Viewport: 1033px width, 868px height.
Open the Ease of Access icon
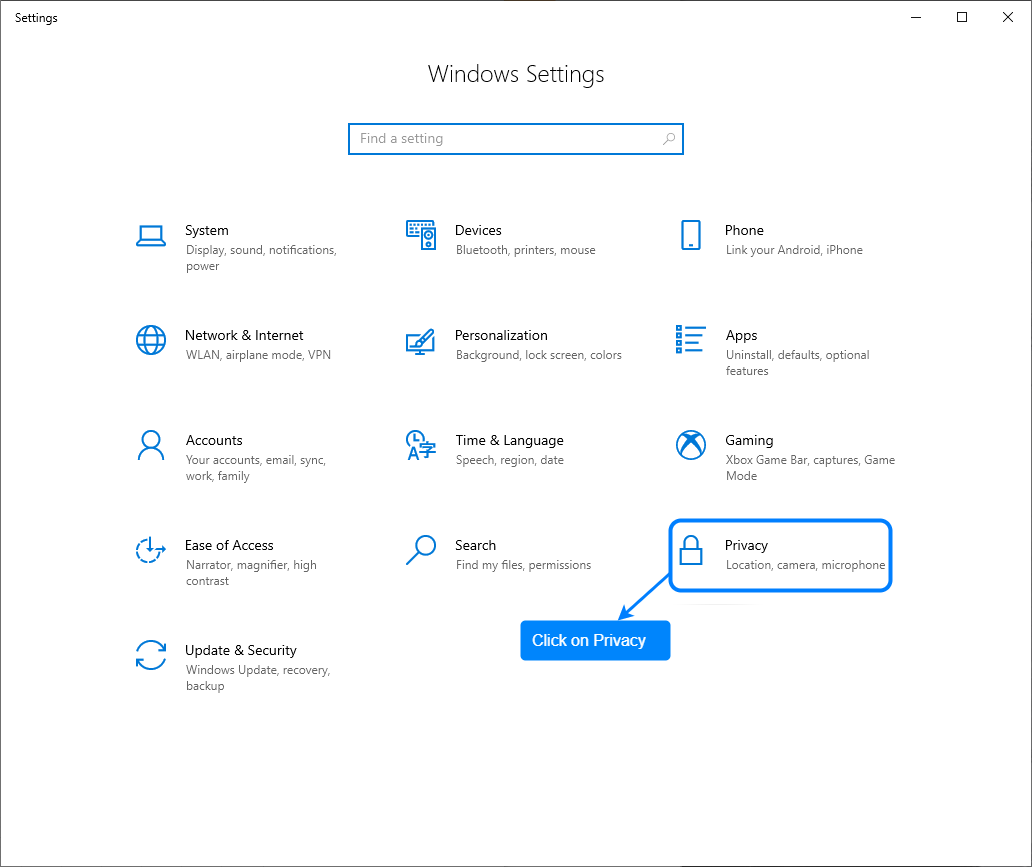[150, 550]
